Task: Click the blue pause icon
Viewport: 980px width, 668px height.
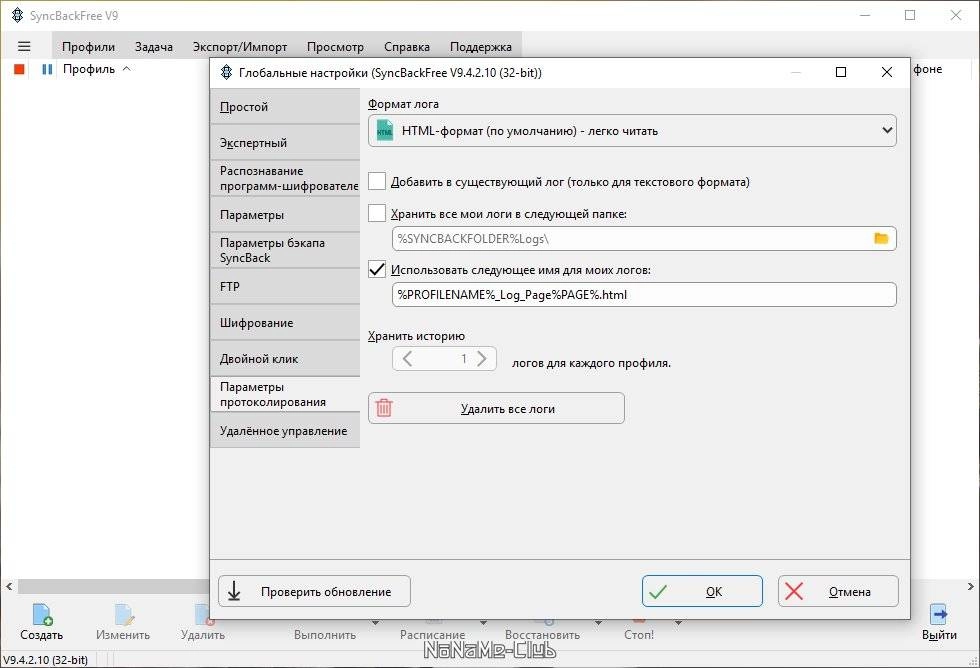Action: 47,69
